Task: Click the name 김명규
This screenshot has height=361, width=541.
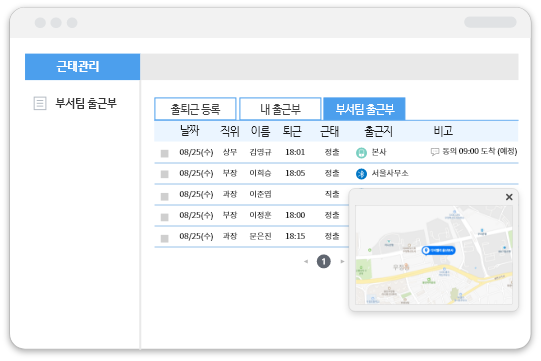Action: [x=260, y=152]
